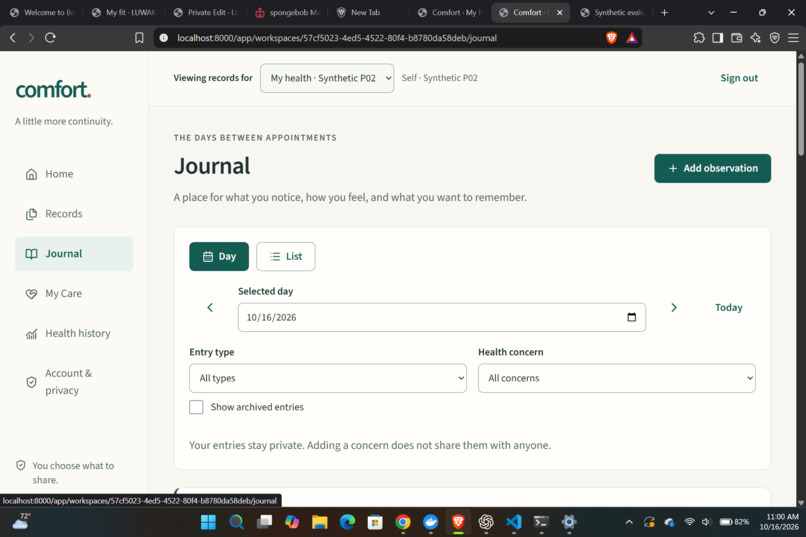Open the weather widget showing 72°
This screenshot has height=537, width=806.
pos(22,522)
